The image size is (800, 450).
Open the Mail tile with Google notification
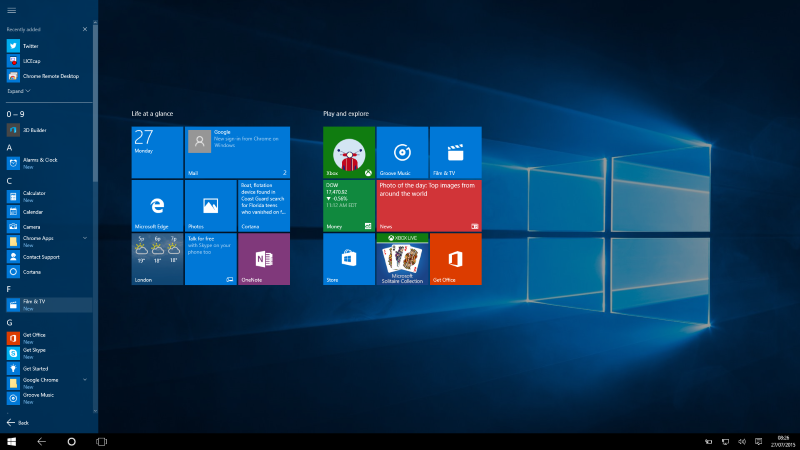(x=237, y=153)
